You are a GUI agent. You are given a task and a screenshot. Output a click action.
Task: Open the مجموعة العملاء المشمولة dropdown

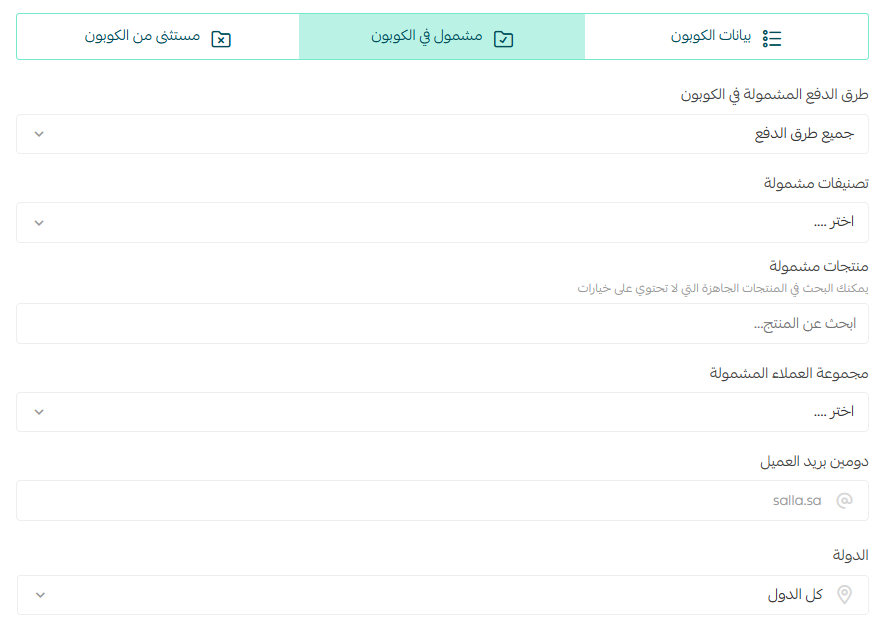442,412
